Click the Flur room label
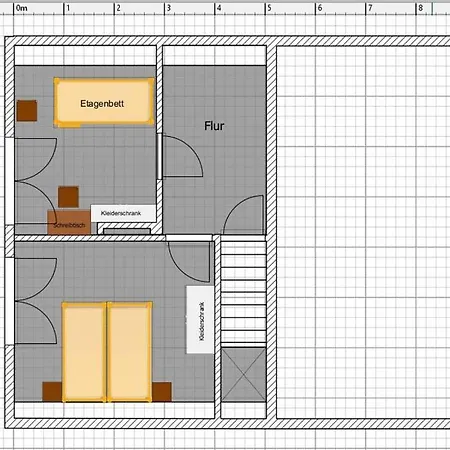 (x=214, y=126)
